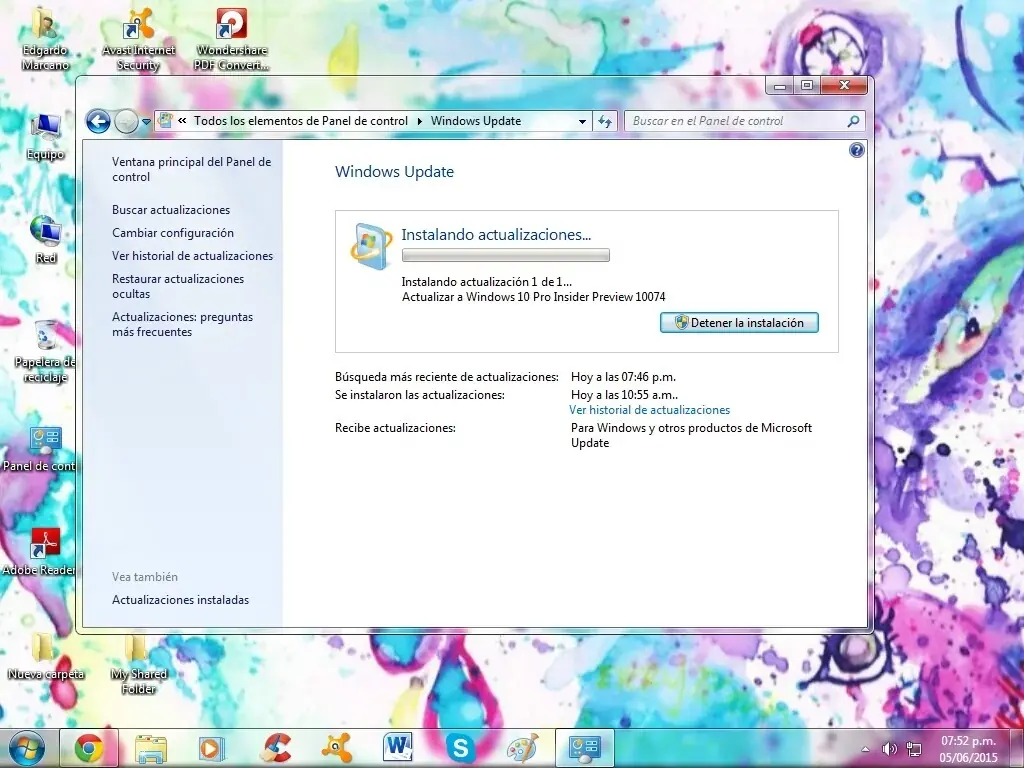Select the 'Windows Update' breadcrumb
This screenshot has height=768, width=1024.
[x=475, y=121]
